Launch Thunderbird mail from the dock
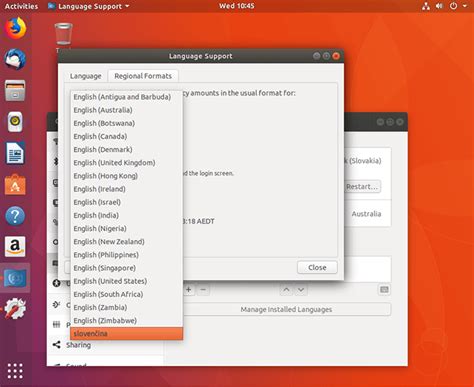Image resolution: width=474 pixels, height=387 pixels. pyautogui.click(x=15, y=60)
